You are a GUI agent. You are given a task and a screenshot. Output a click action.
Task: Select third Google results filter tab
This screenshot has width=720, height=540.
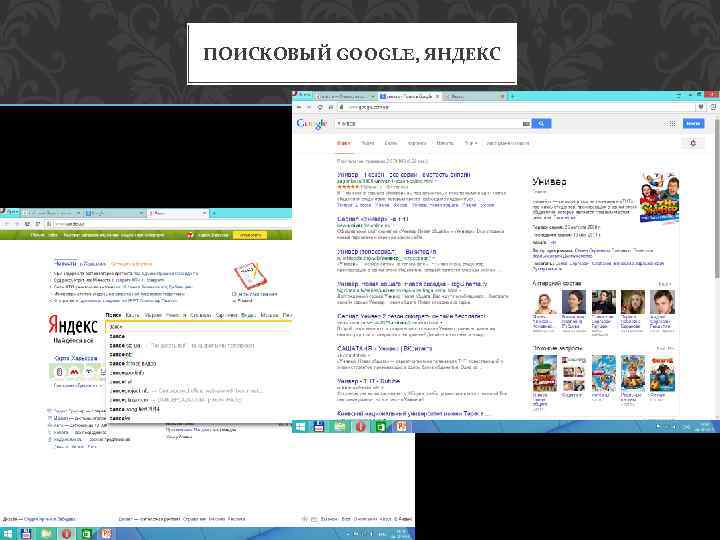[x=391, y=143]
